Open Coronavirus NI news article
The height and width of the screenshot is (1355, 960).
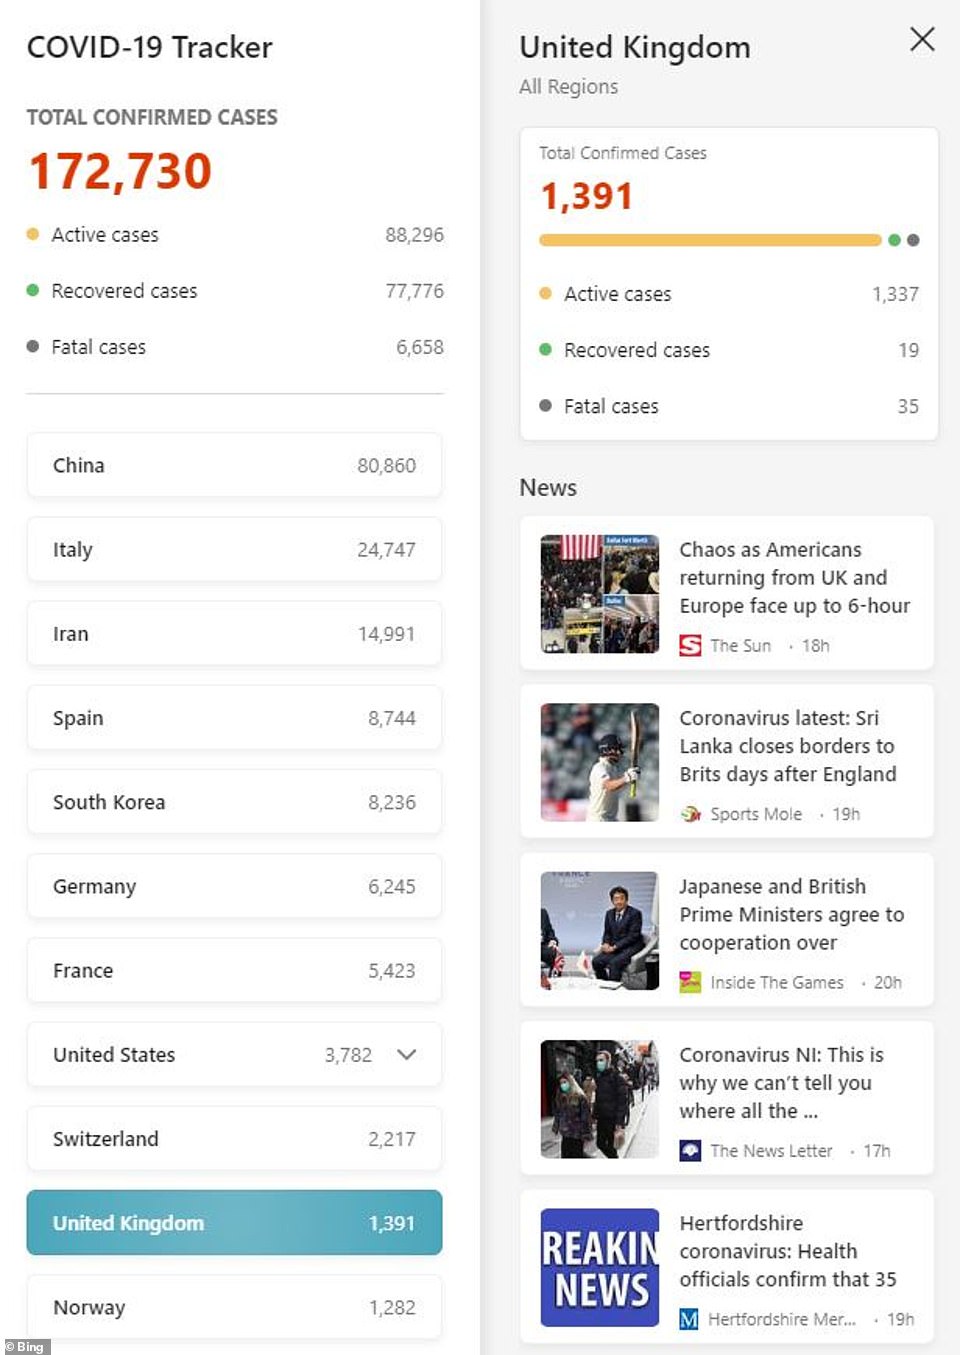tap(780, 1082)
